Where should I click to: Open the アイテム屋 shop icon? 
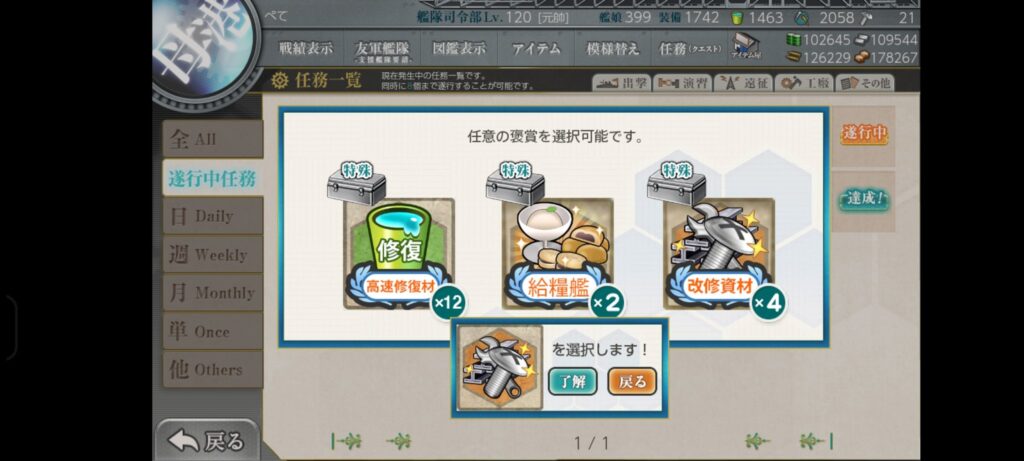coord(745,48)
